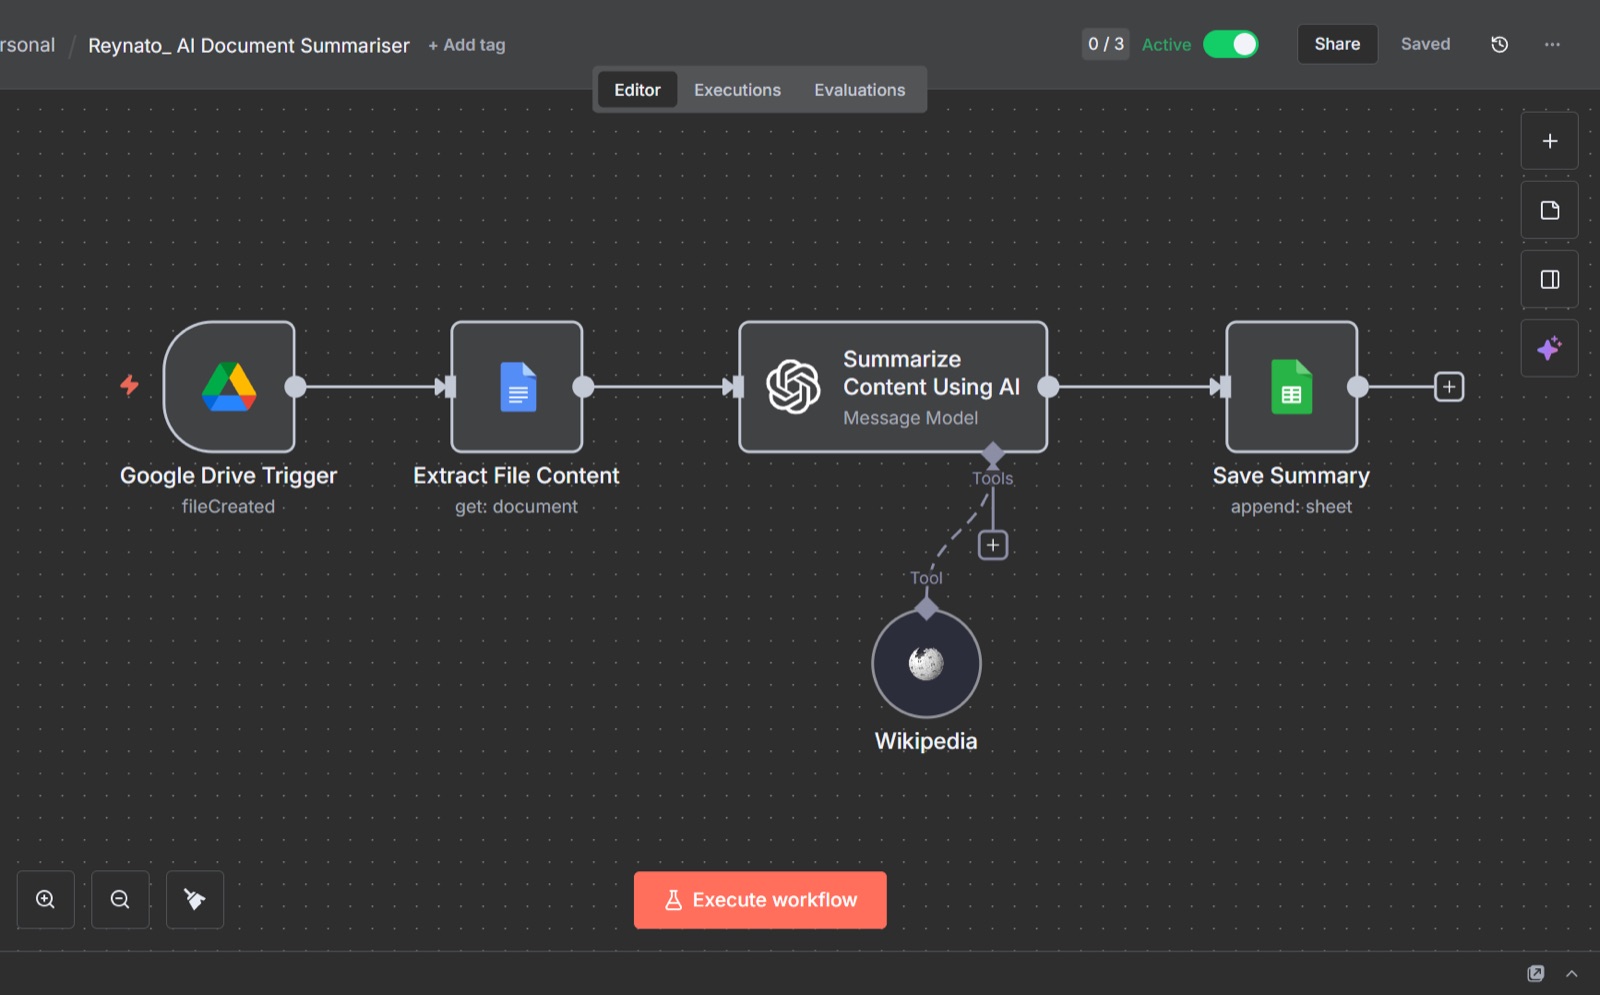Click the Saved status text

click(1425, 44)
